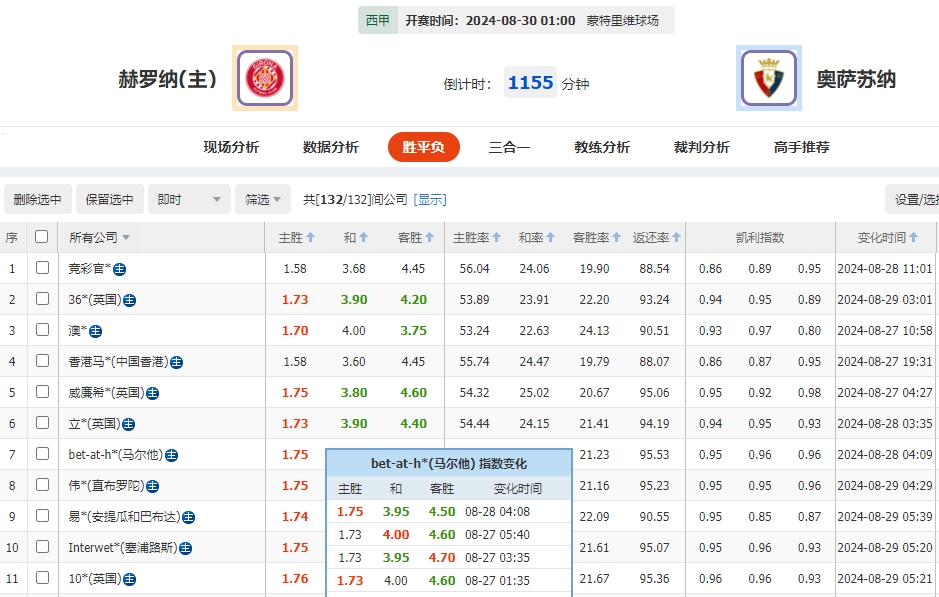Switch to the 数据分析 tab
Screen dimensions: 939x597
point(328,146)
